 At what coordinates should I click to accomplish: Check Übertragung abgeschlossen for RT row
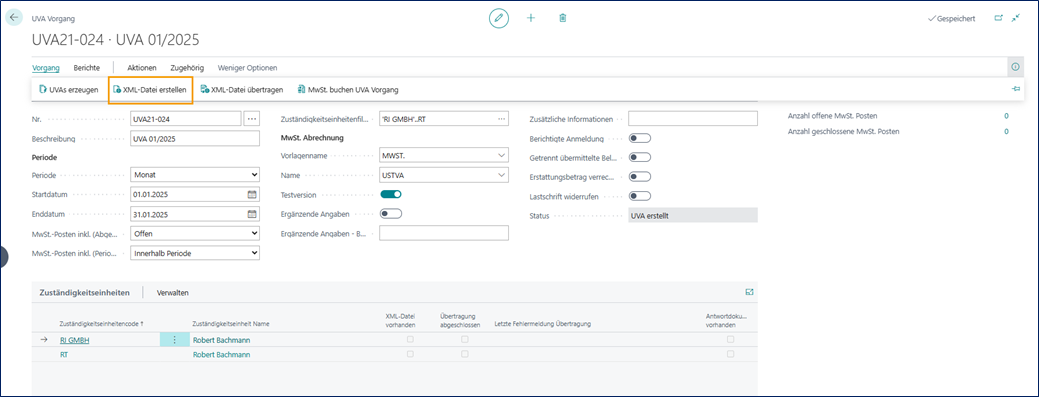click(465, 354)
